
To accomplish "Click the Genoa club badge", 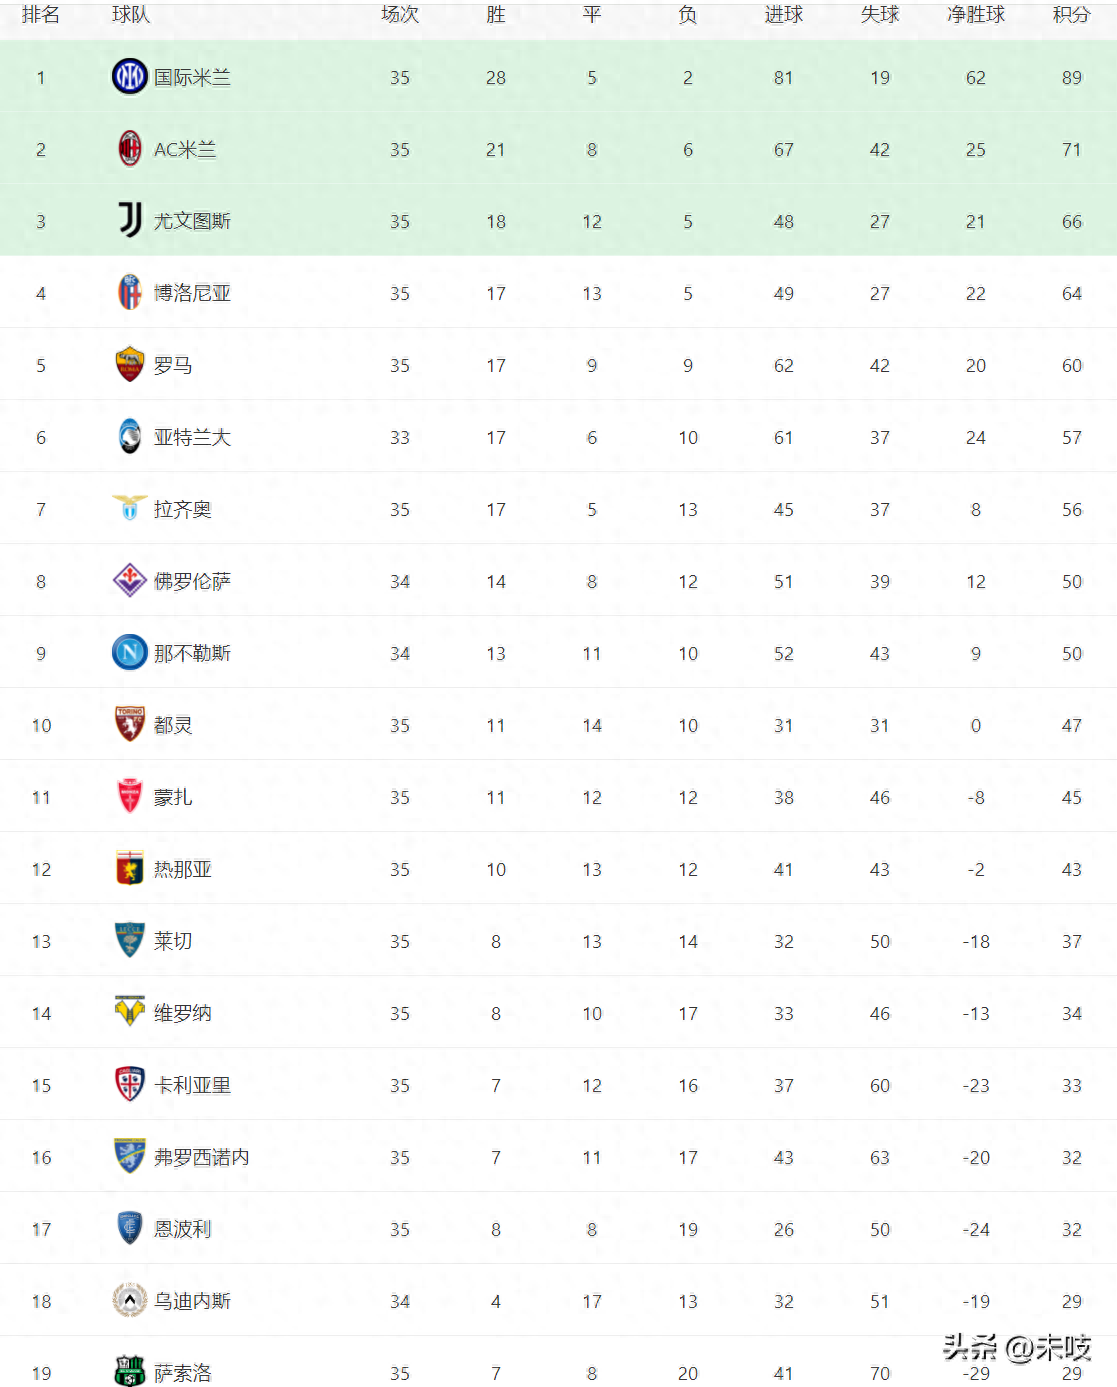I will click(130, 869).
